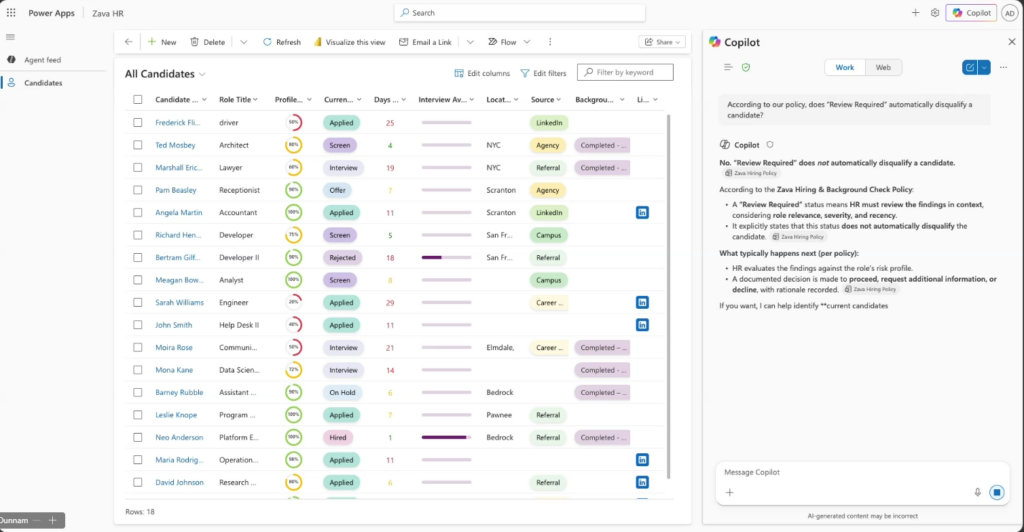Image resolution: width=1024 pixels, height=532 pixels.
Task: Select the Pam Beasley row checkbox
Action: point(138,190)
